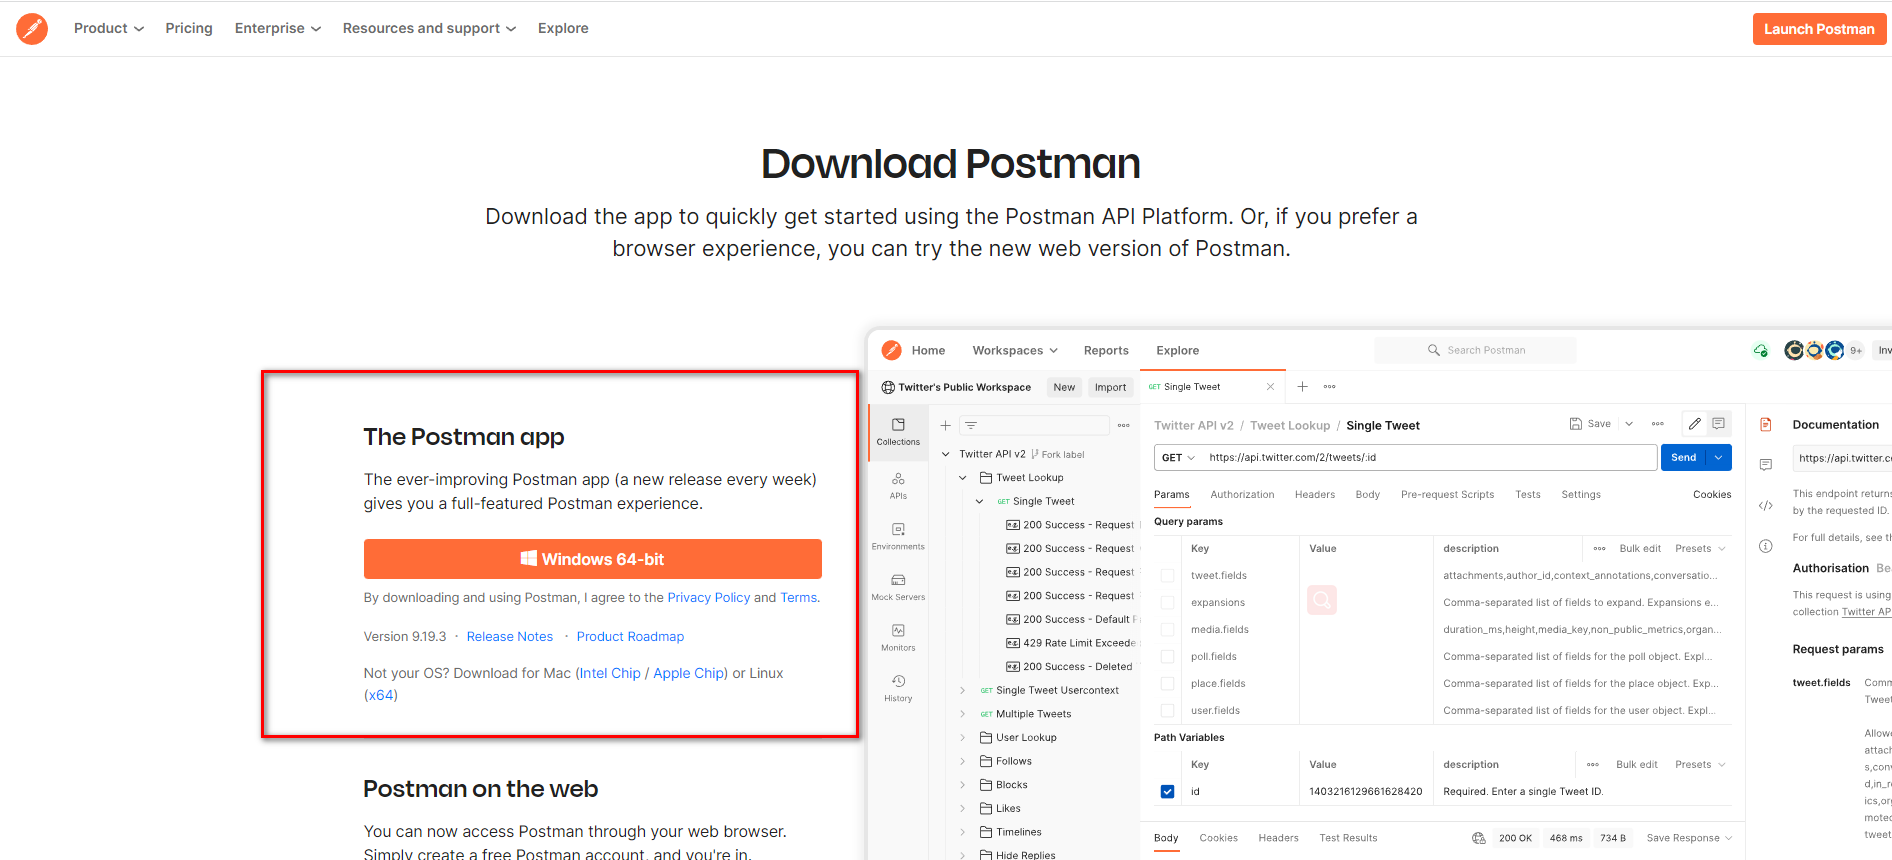Image resolution: width=1892 pixels, height=860 pixels.
Task: Switch to the Authorization tab
Action: coord(1242,495)
